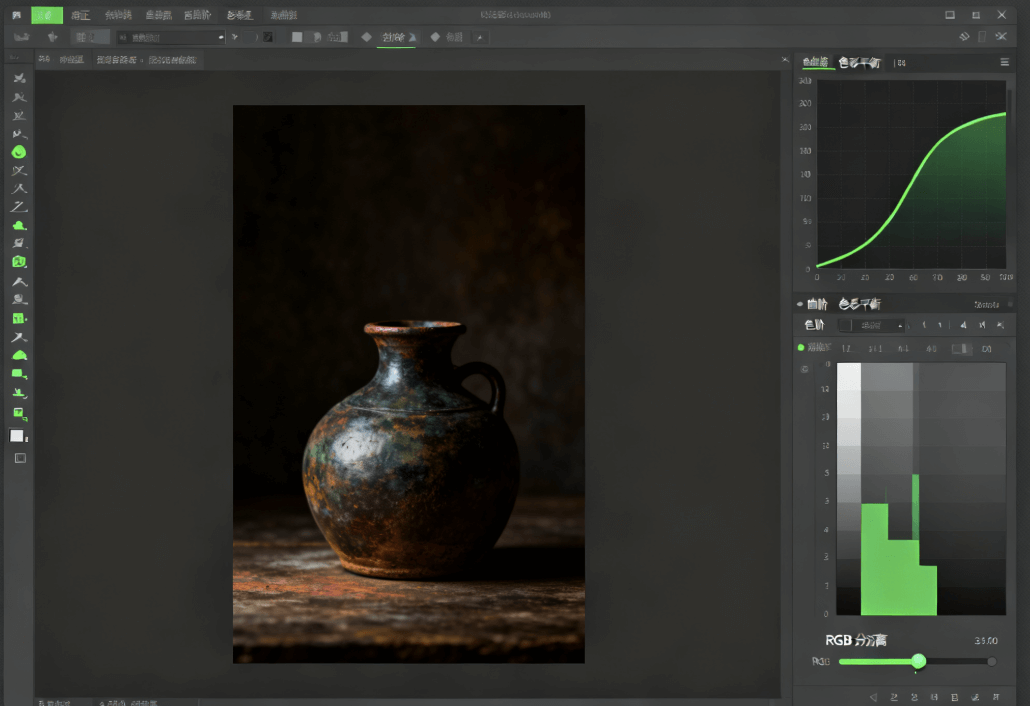Click the green-underlined button in options bar
This screenshot has width=1030, height=706.
(x=395, y=38)
